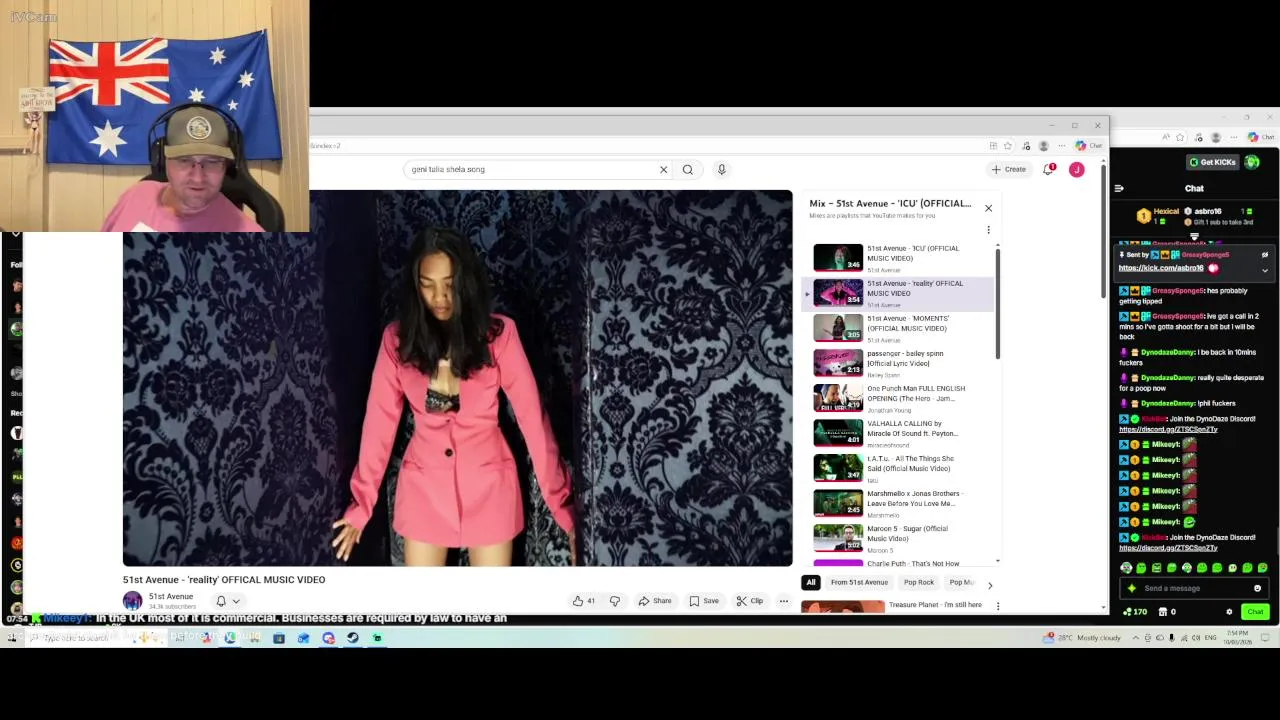The image size is (1280, 720).
Task: Open more actions under the video
Action: click(x=784, y=601)
